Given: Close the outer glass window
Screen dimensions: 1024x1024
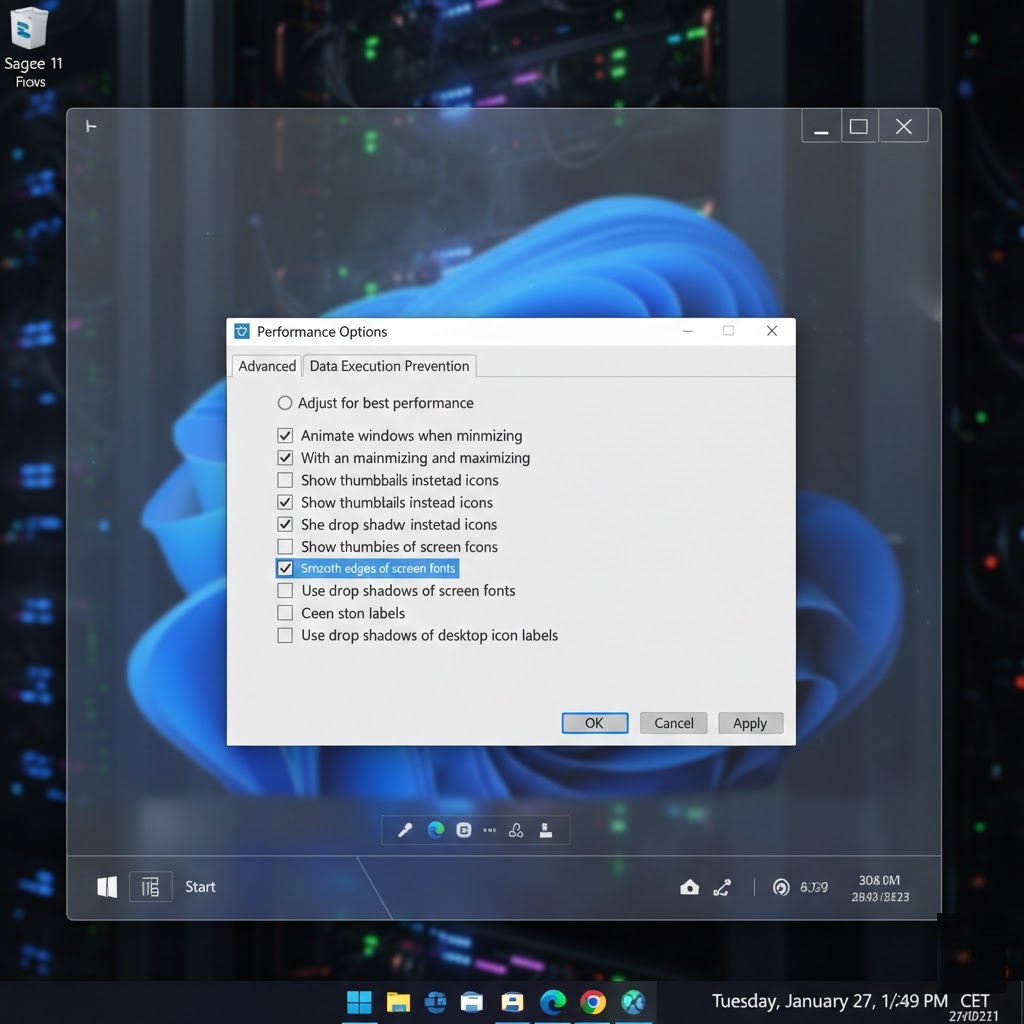Looking at the screenshot, I should pos(903,126).
